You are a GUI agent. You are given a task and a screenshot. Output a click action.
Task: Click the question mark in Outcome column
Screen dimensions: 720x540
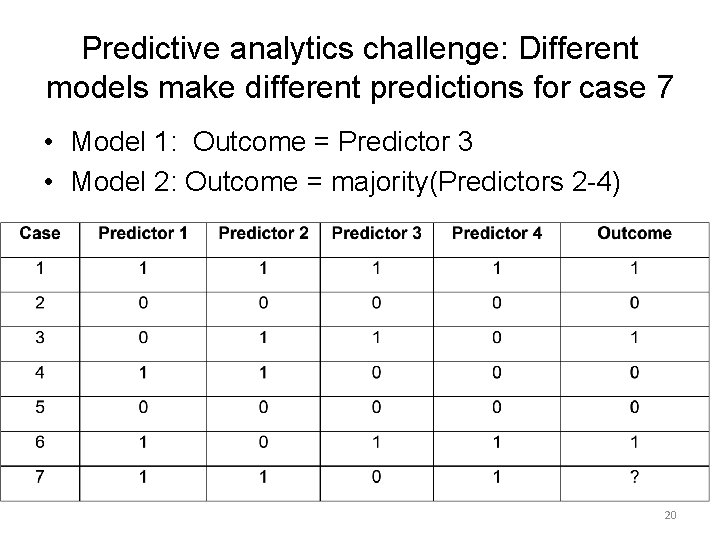tap(634, 478)
